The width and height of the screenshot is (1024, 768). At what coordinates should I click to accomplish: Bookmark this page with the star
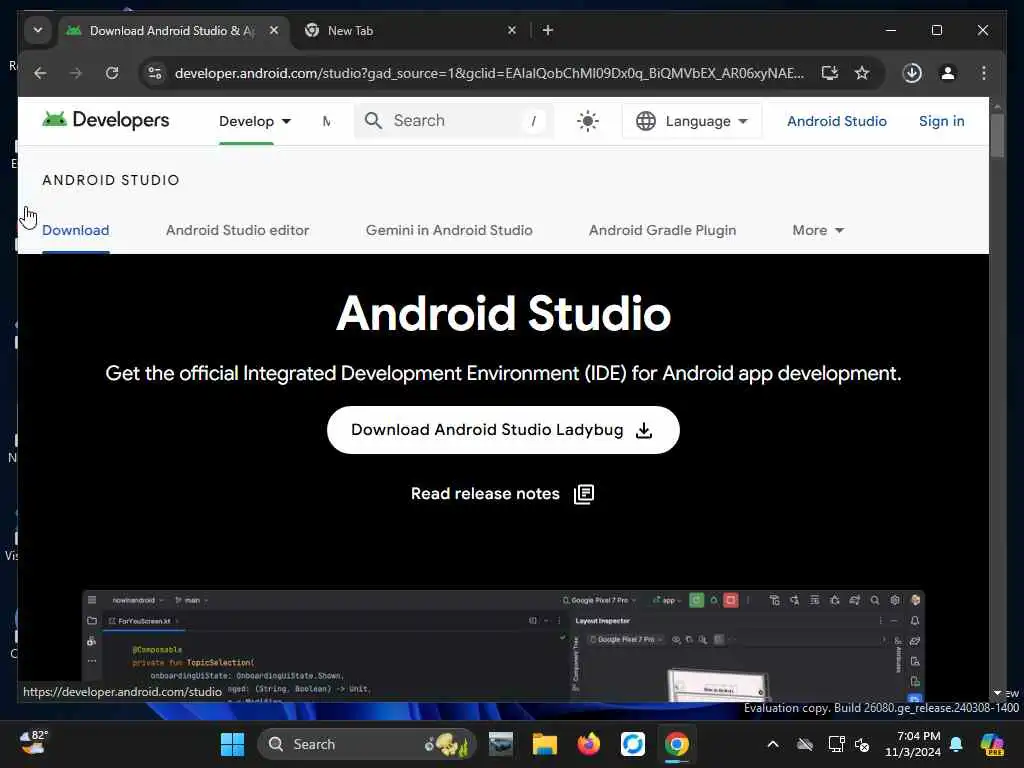862,73
